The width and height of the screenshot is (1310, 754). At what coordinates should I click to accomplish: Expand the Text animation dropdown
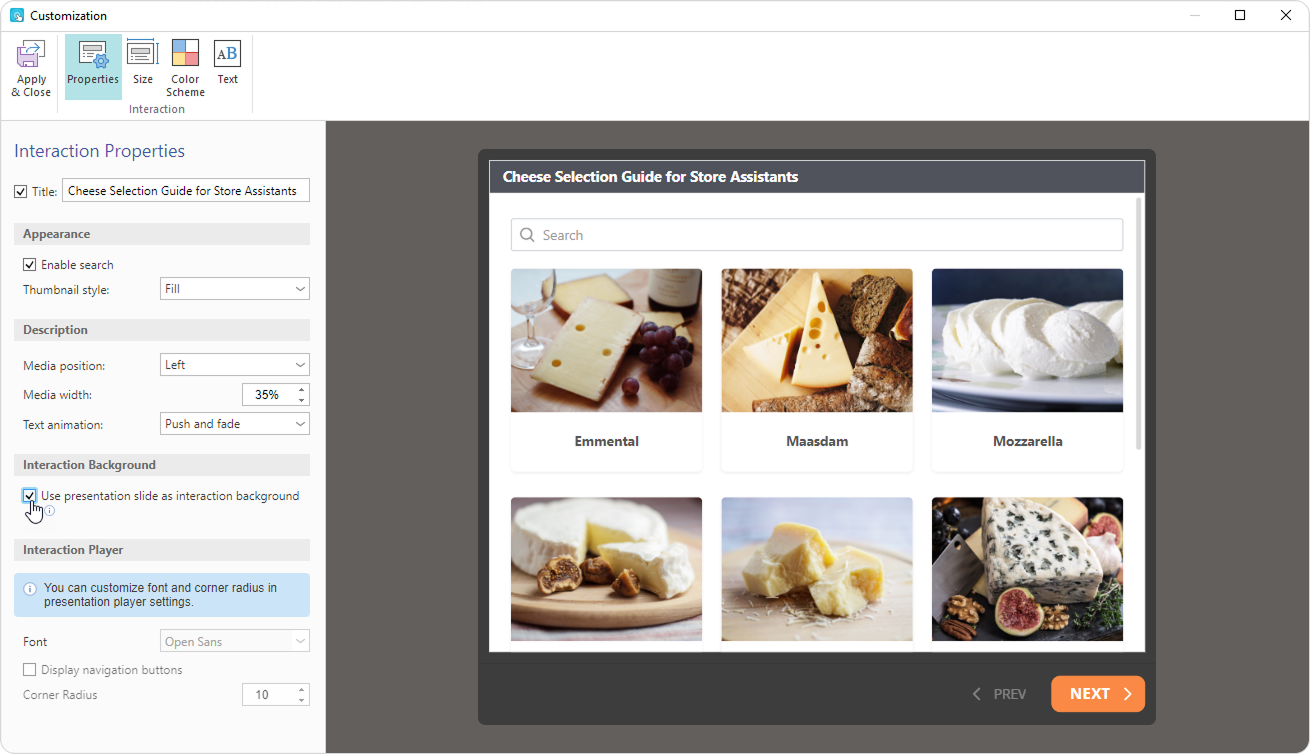click(234, 424)
